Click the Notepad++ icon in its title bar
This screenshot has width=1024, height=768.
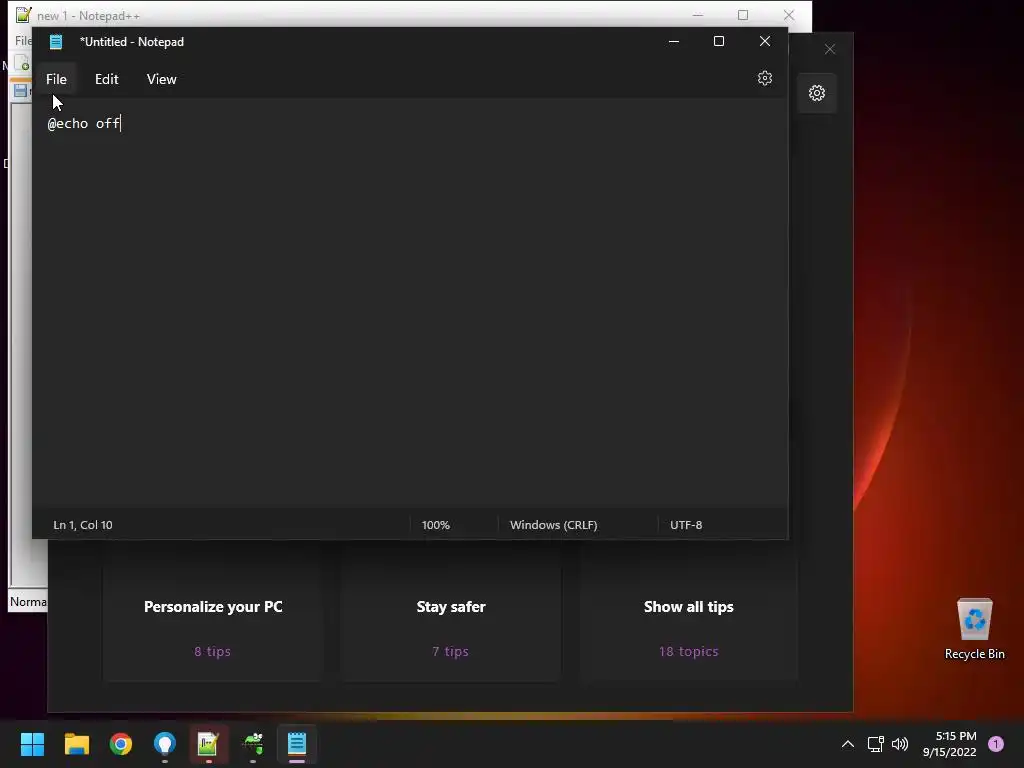(x=24, y=14)
